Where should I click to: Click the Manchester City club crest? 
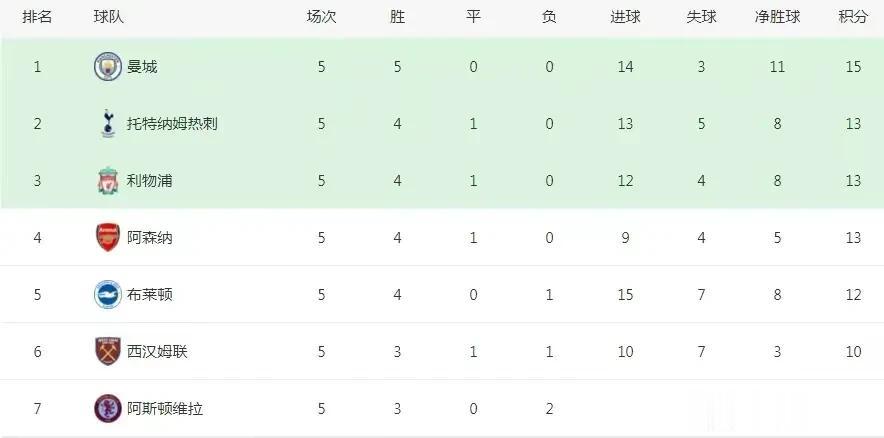click(108, 67)
